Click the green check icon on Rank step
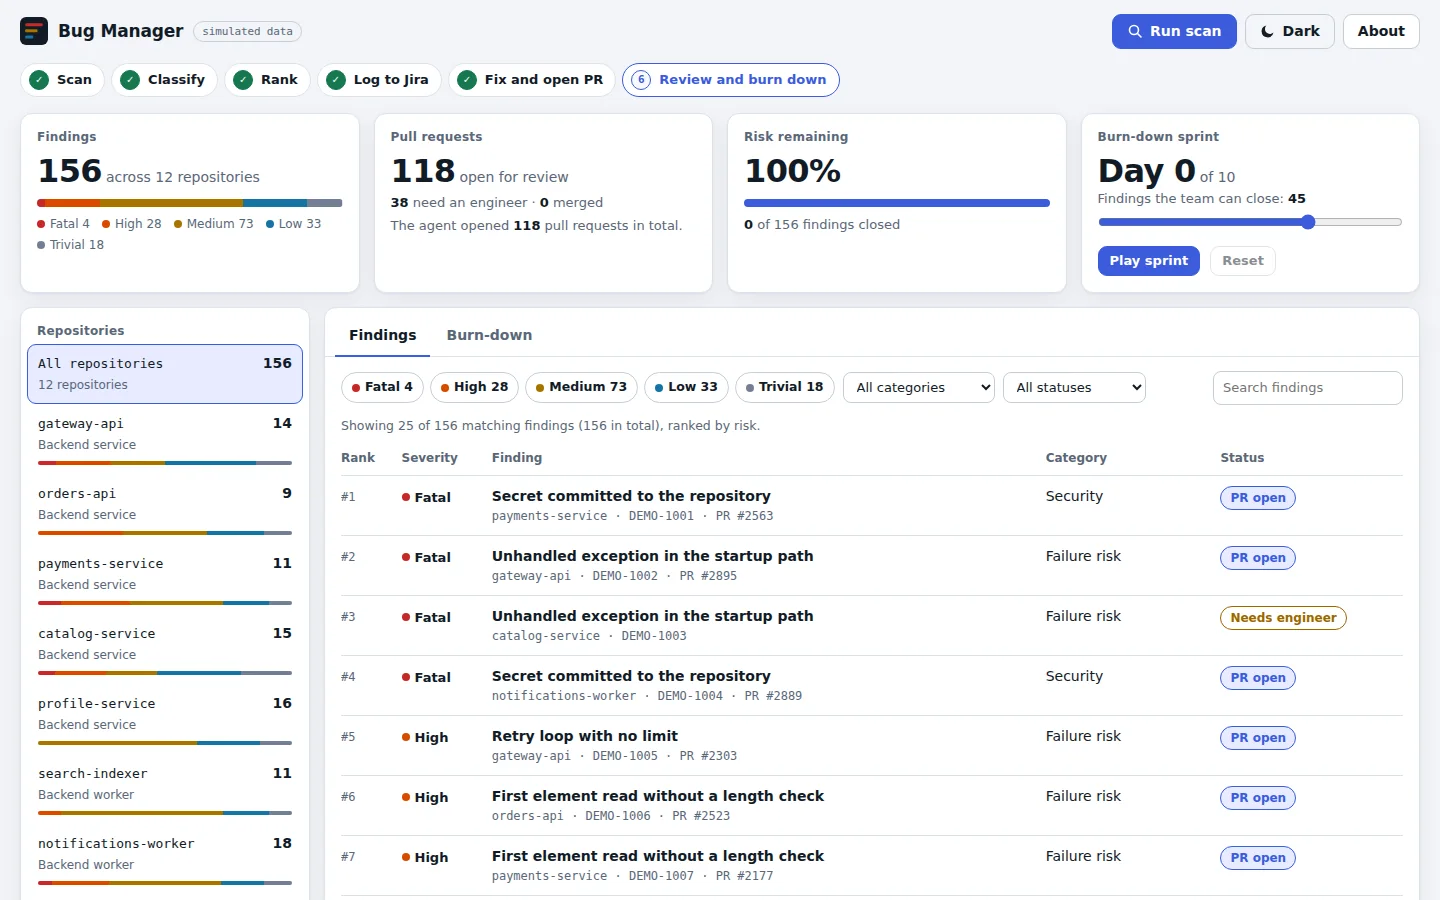 coord(243,80)
